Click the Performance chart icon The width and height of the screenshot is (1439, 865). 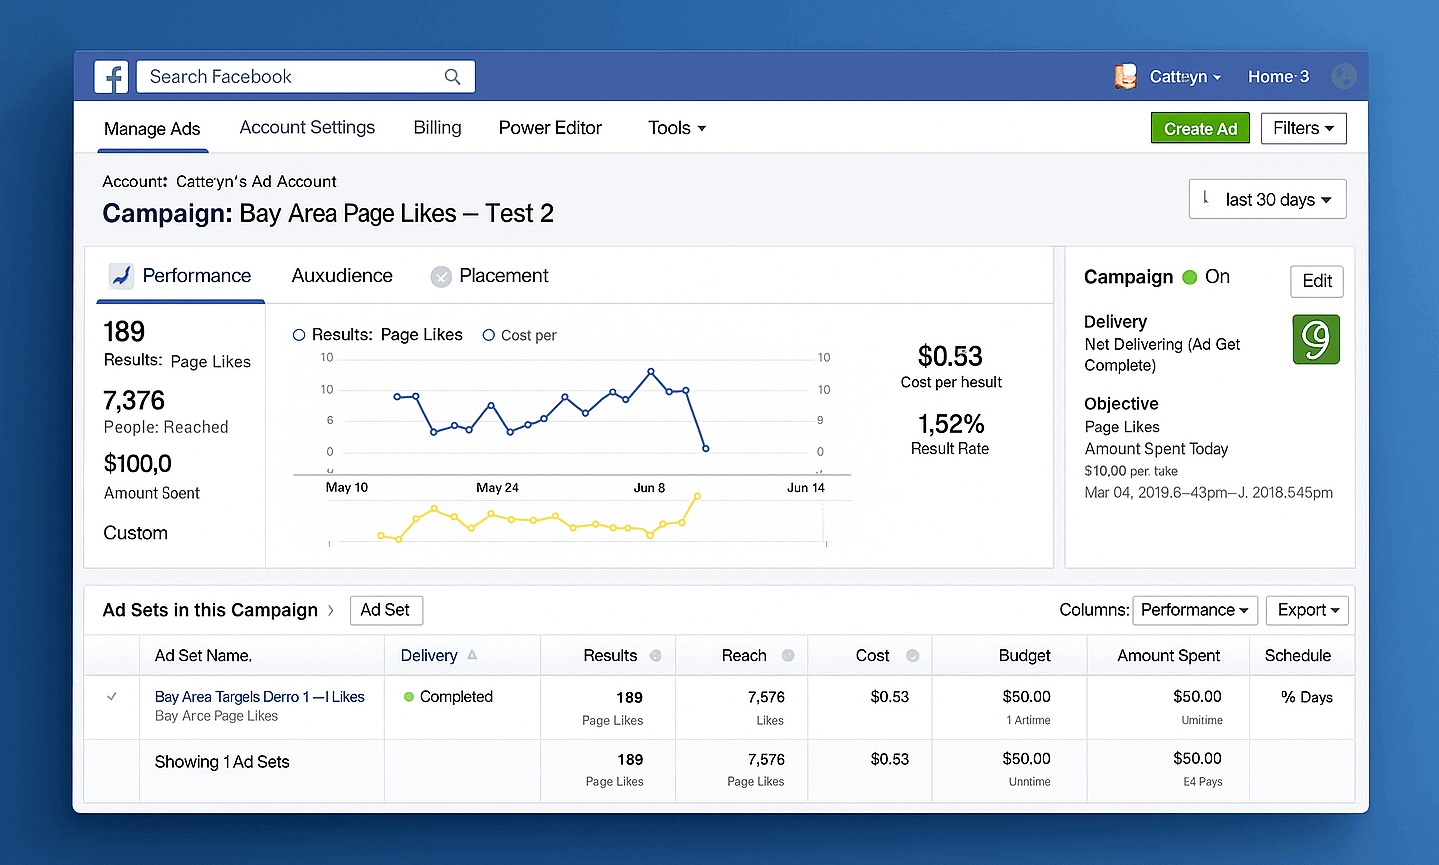coord(121,276)
